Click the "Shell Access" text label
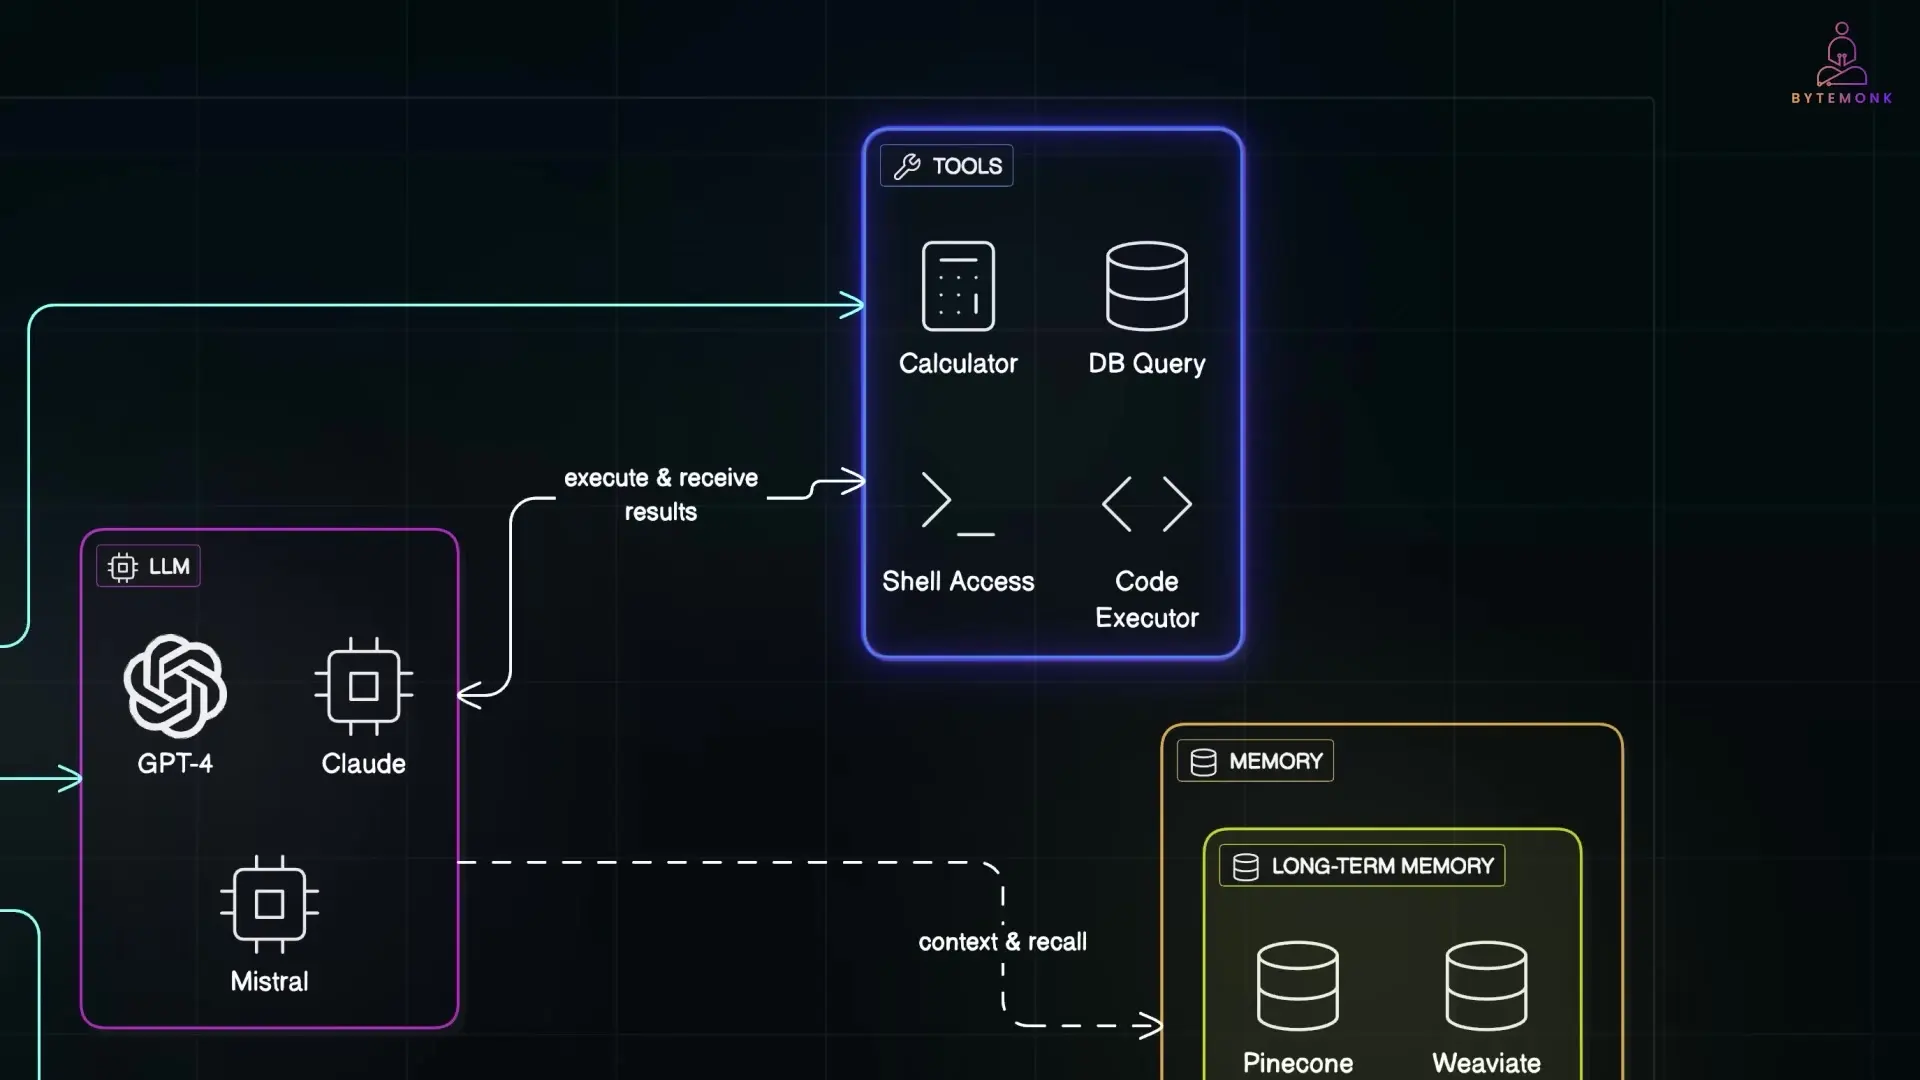Viewport: 1920px width, 1080px height. pyautogui.click(x=958, y=582)
